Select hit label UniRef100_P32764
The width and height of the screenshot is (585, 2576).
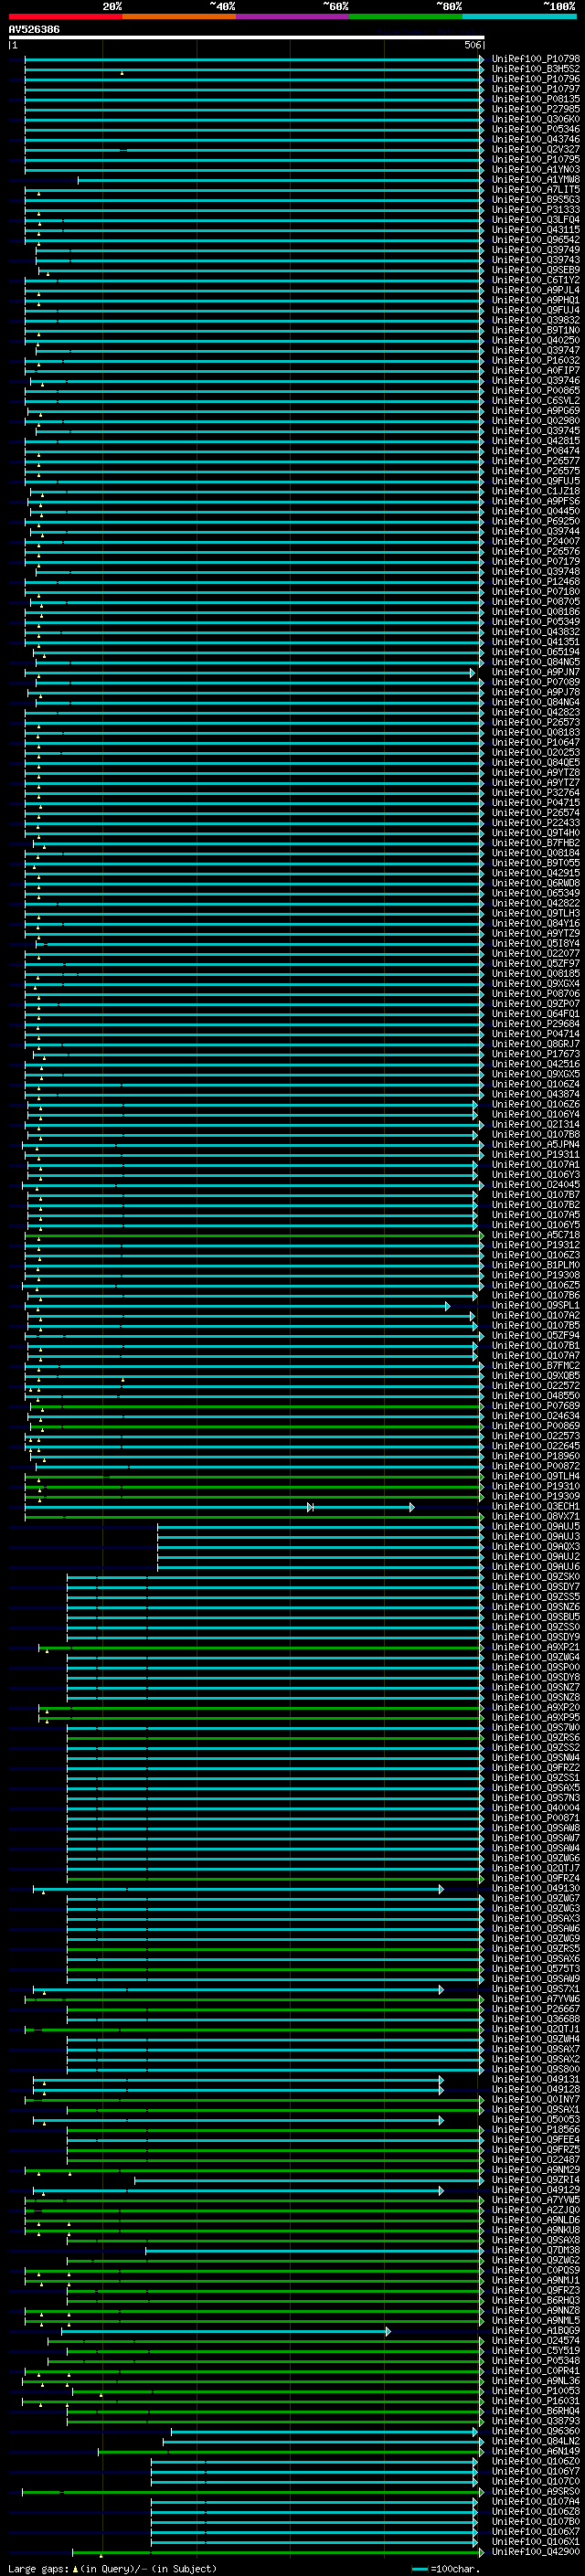(536, 792)
